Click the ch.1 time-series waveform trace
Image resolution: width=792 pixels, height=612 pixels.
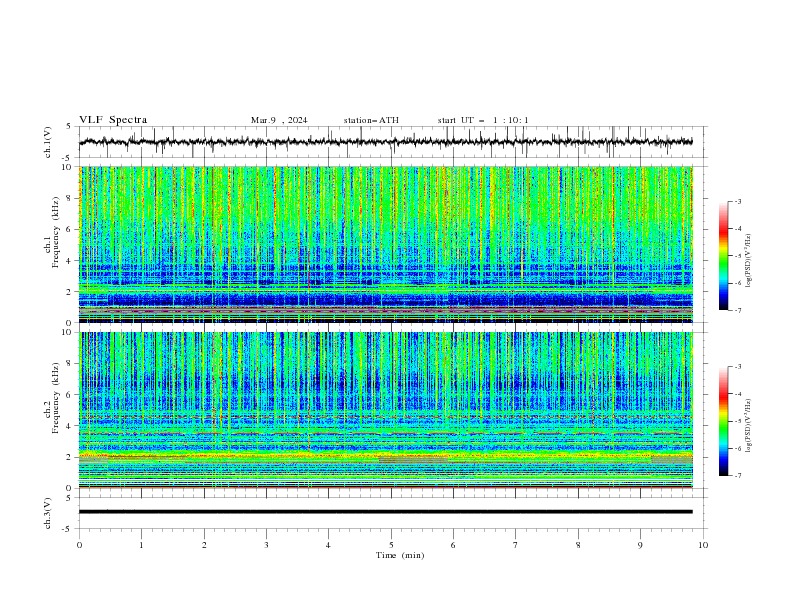pyautogui.click(x=385, y=142)
